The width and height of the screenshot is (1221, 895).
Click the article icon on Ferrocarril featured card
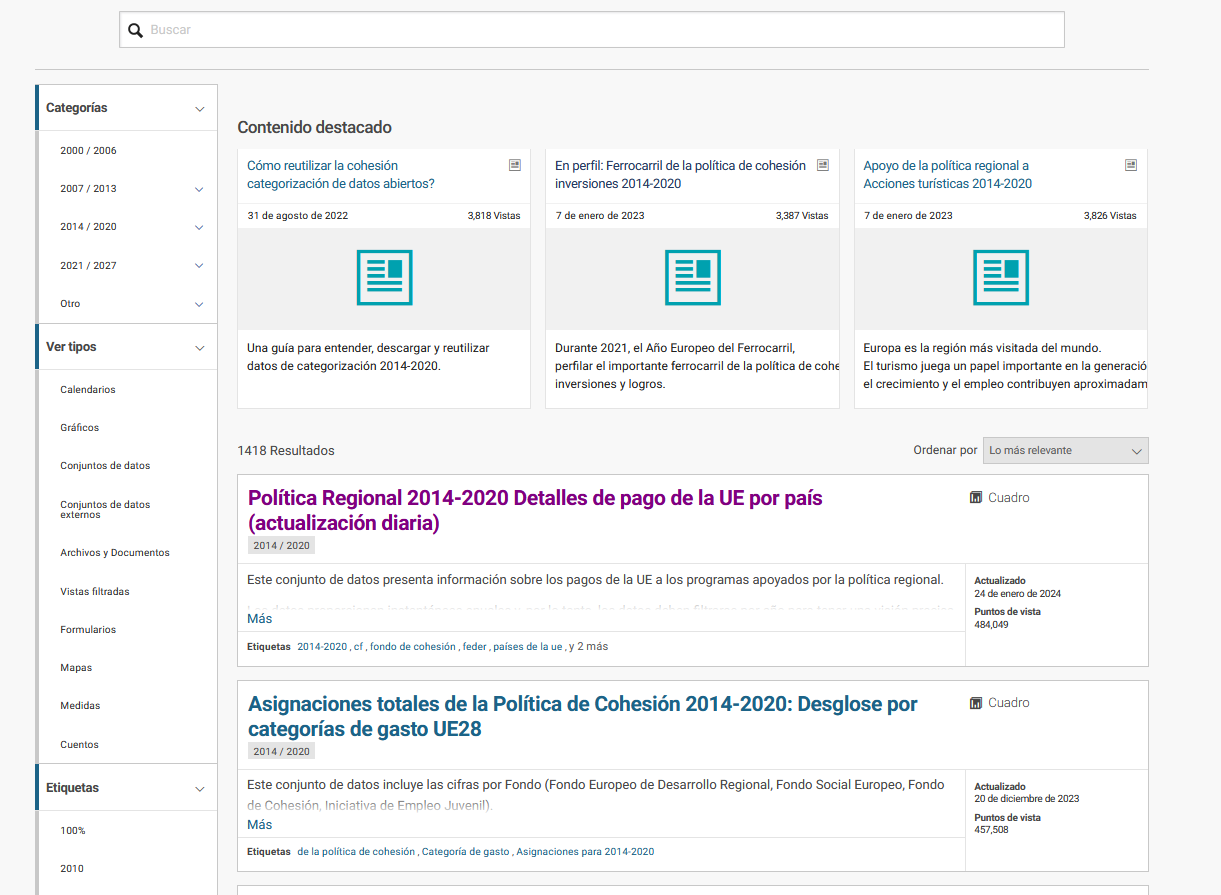pos(822,164)
